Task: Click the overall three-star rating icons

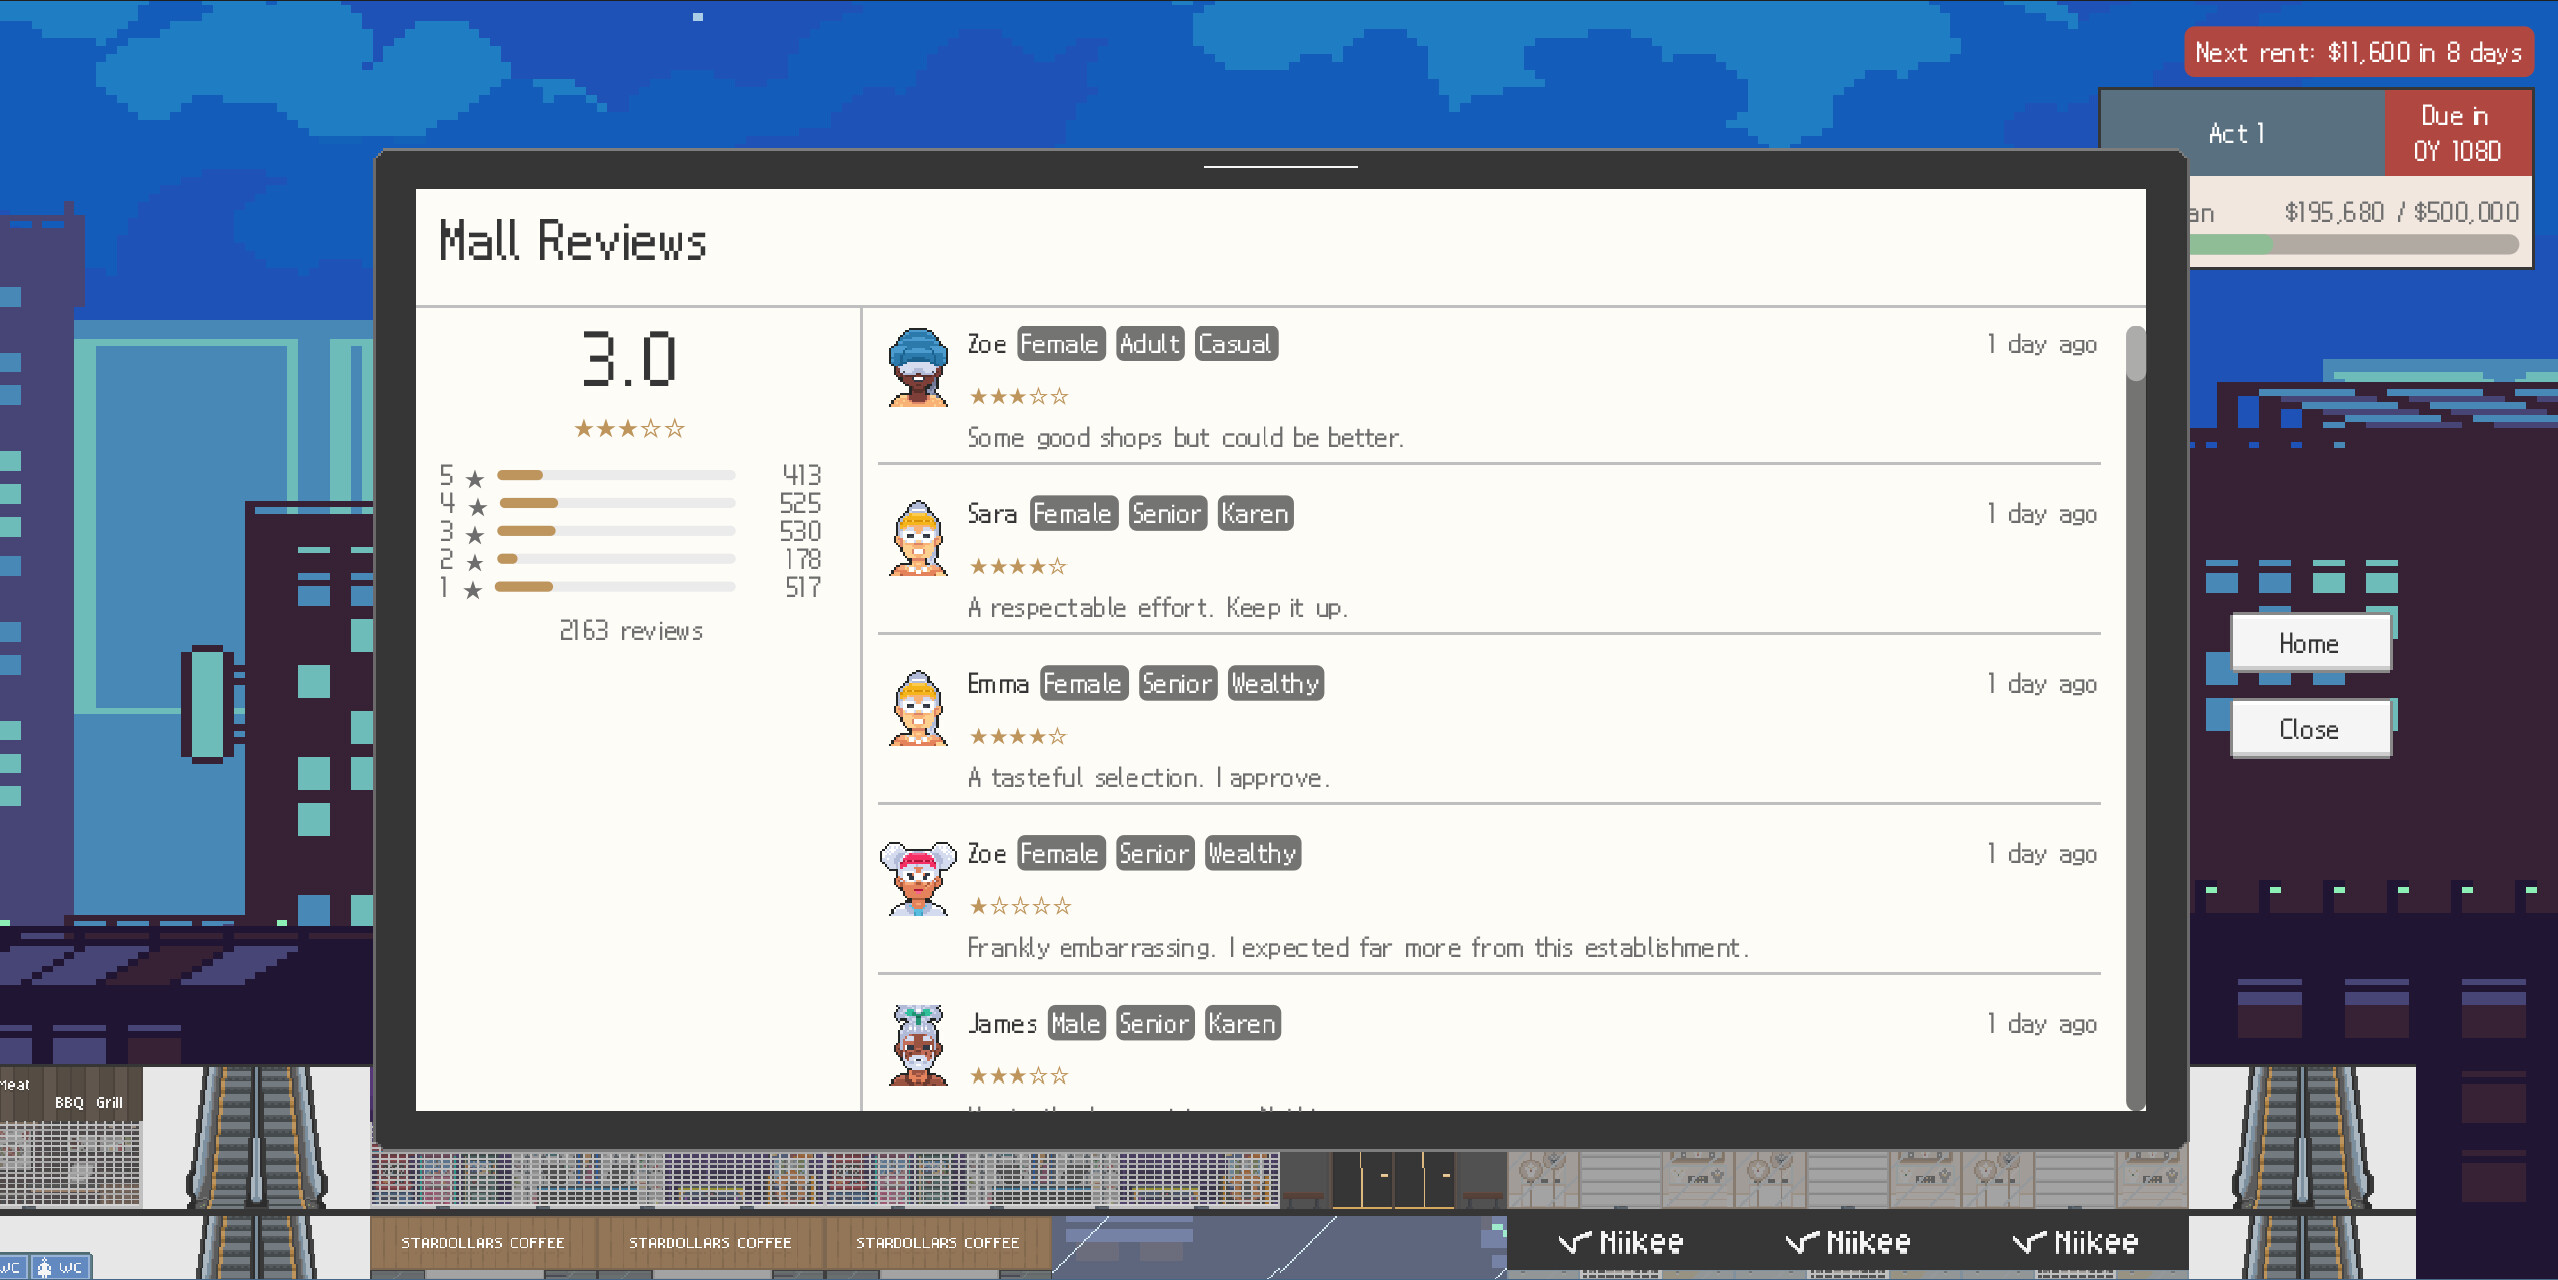Action: tap(629, 429)
